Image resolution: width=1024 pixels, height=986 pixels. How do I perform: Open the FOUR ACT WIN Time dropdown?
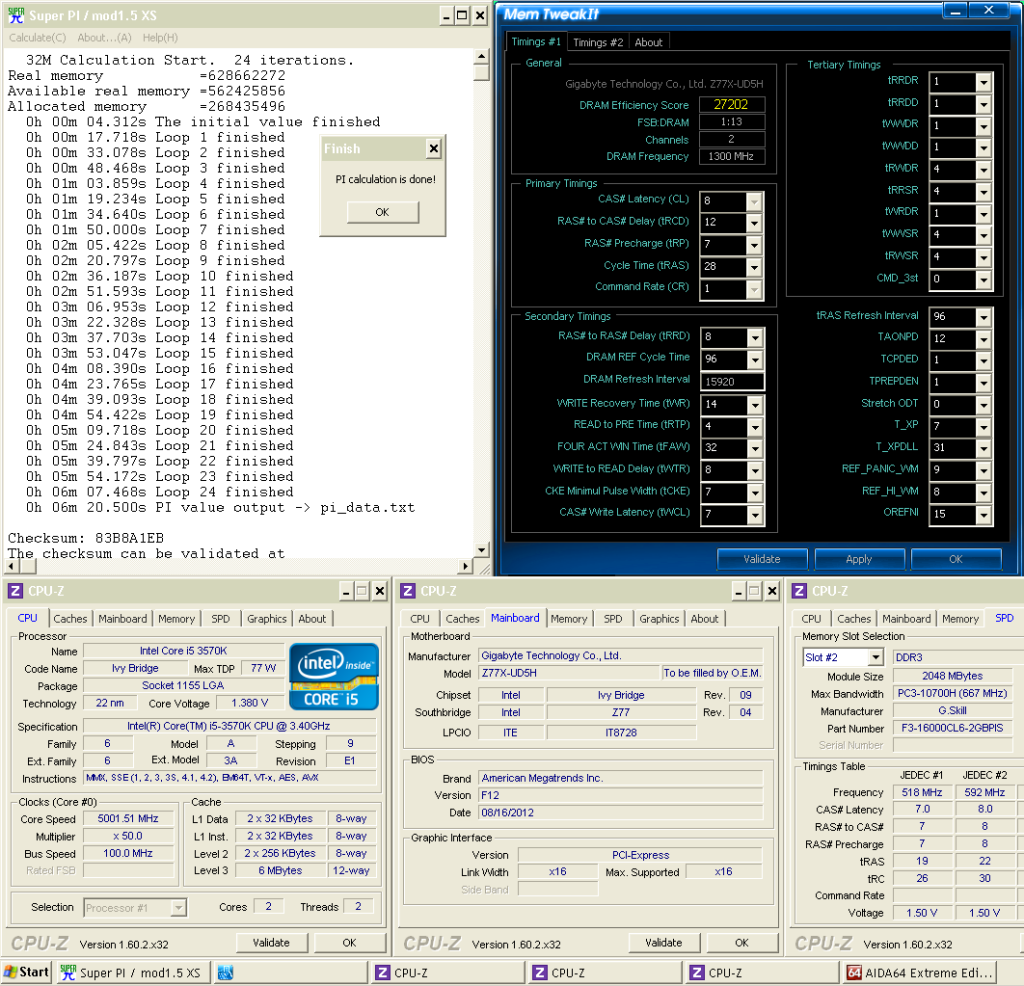click(755, 447)
